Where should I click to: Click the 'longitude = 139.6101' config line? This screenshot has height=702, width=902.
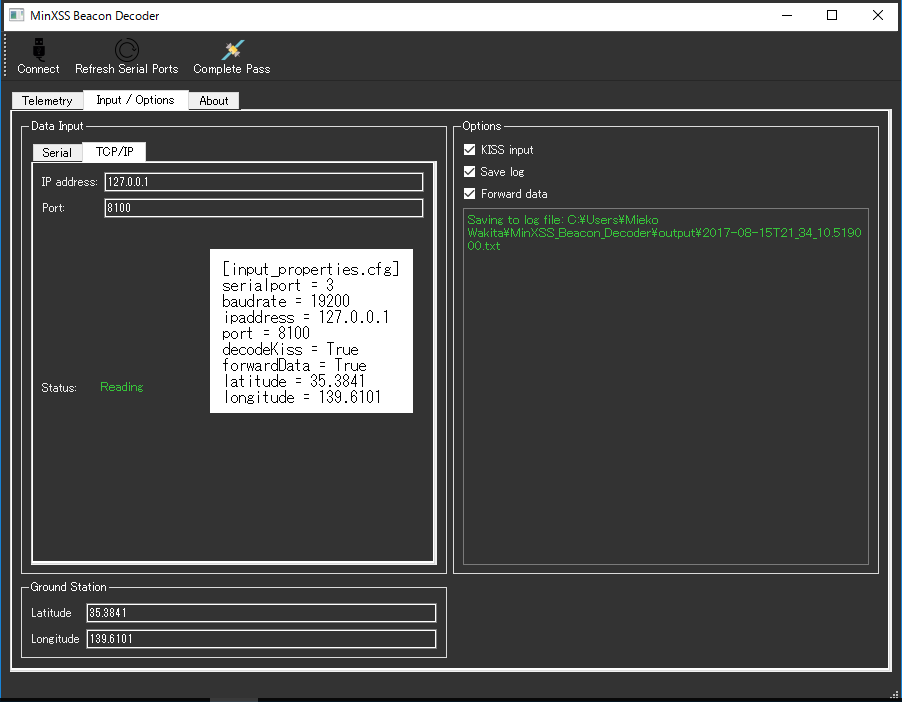coord(302,397)
